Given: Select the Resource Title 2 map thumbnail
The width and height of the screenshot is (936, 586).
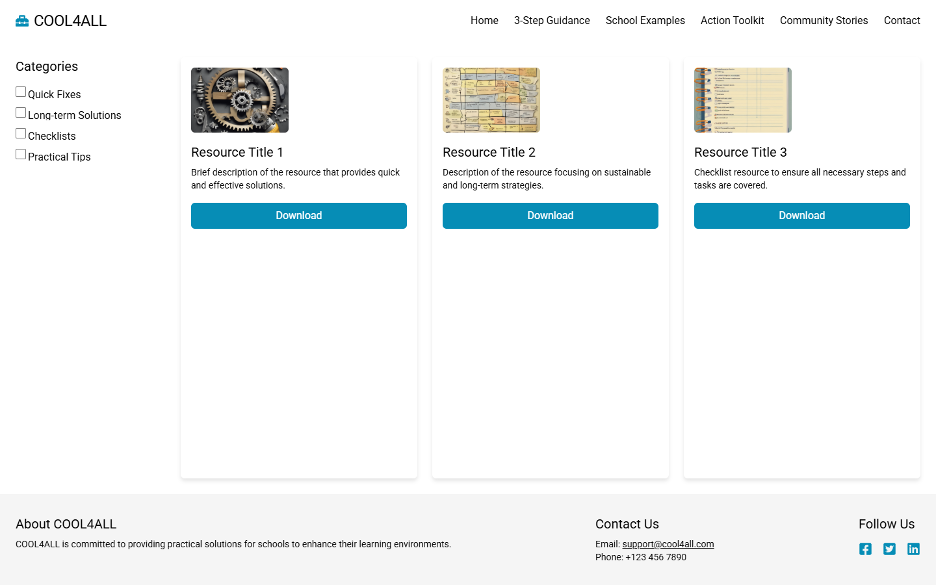Looking at the screenshot, I should 491,100.
